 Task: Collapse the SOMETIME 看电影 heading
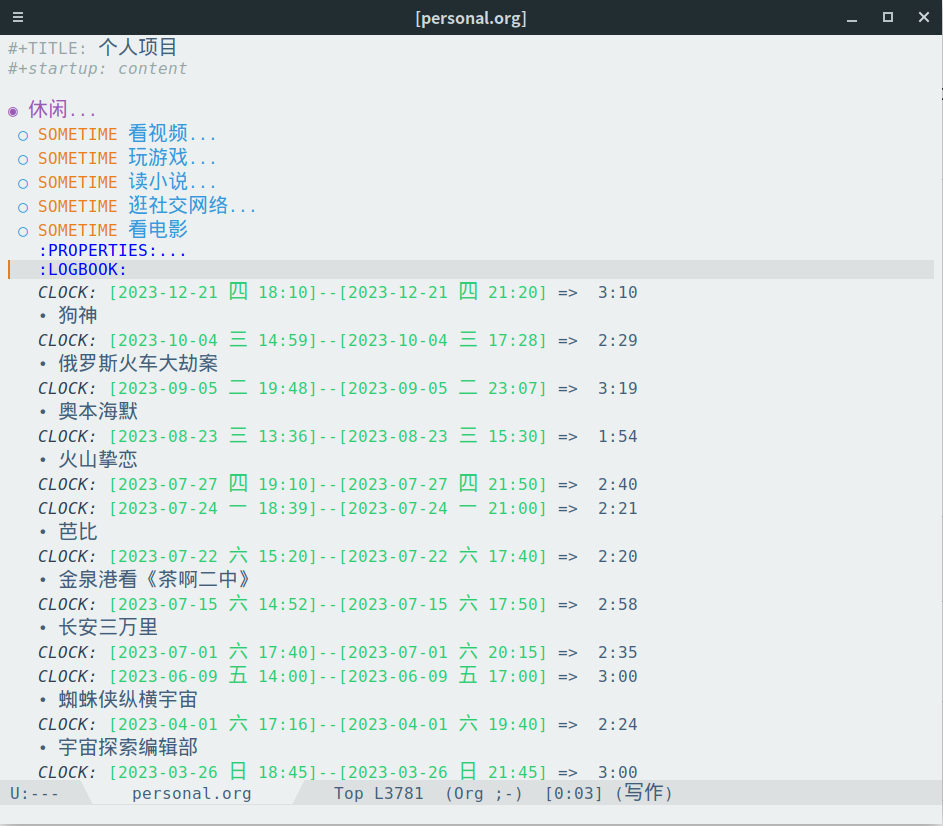tap(158, 230)
